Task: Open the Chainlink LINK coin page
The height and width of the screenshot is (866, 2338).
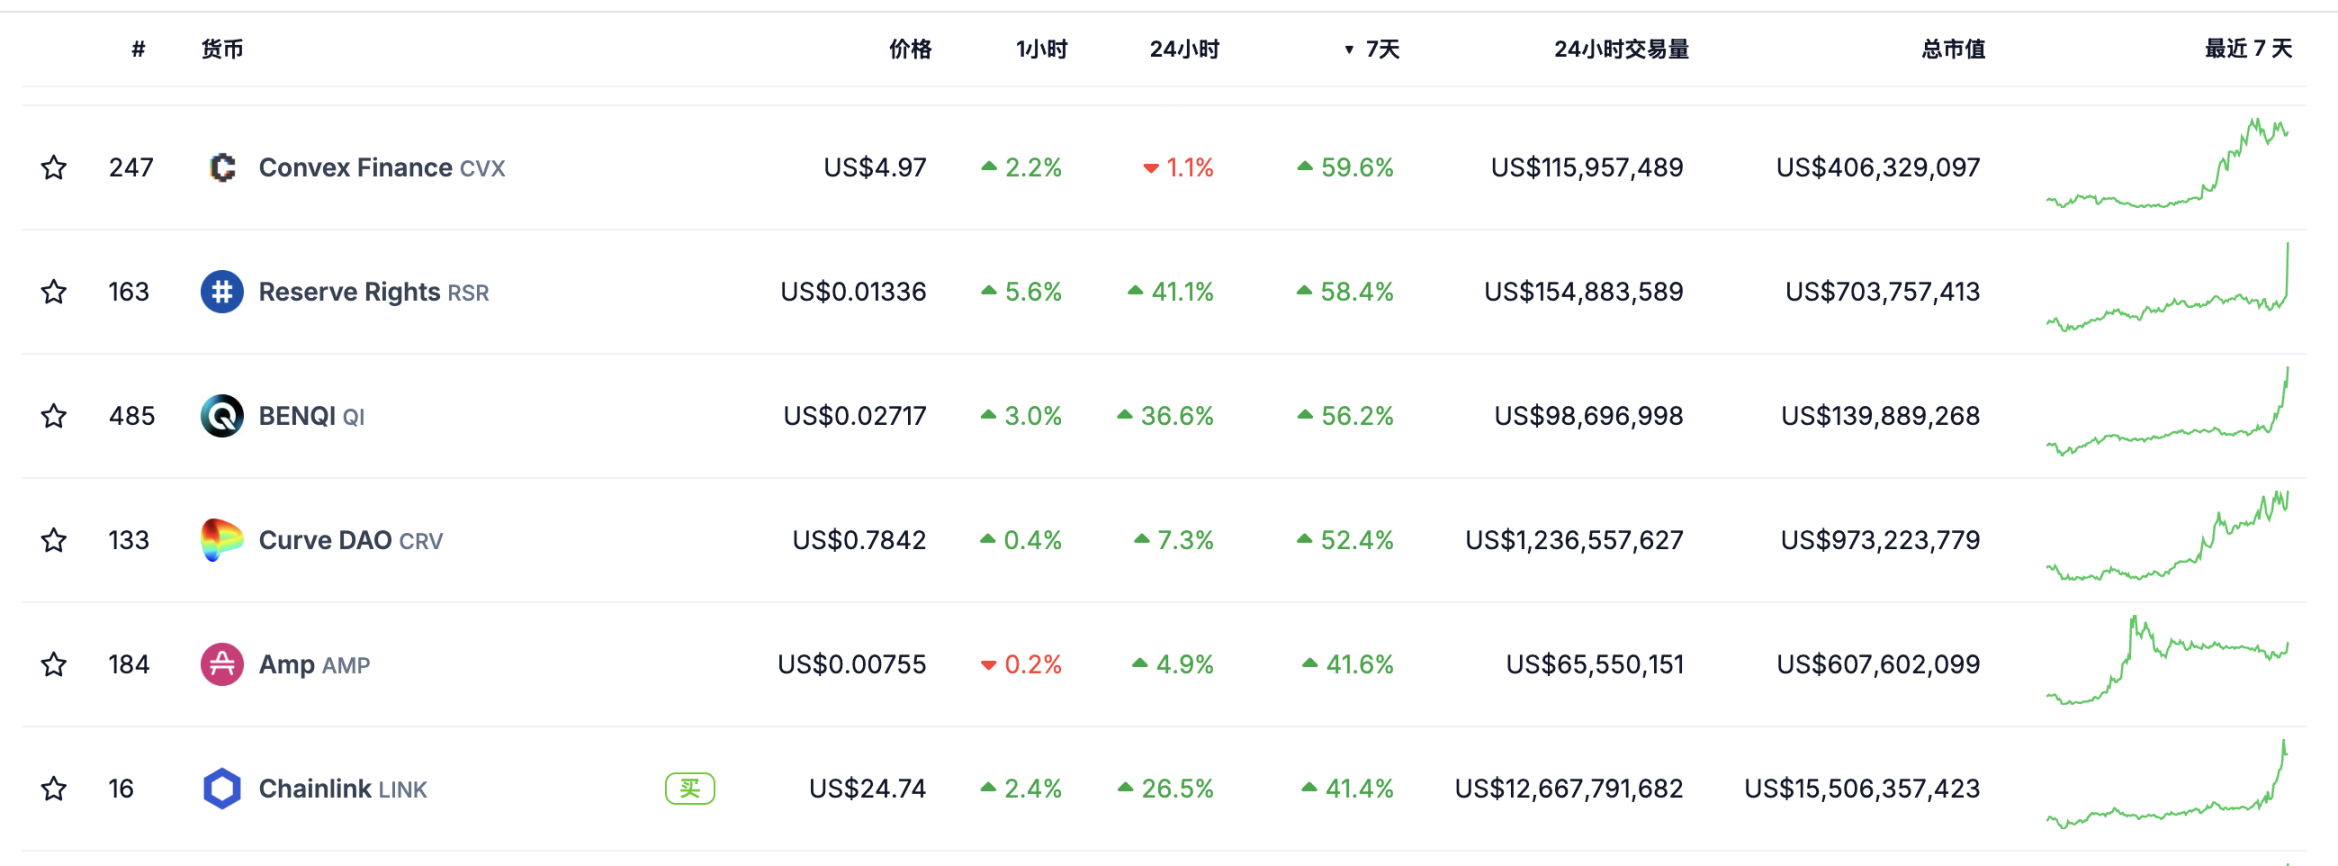Action: point(313,788)
